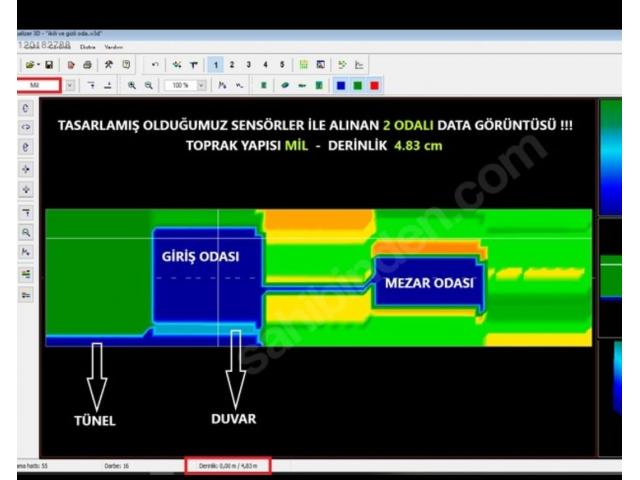Expand the zoom percentage dropdown arrow
The width and height of the screenshot is (640, 480).
tap(201, 85)
